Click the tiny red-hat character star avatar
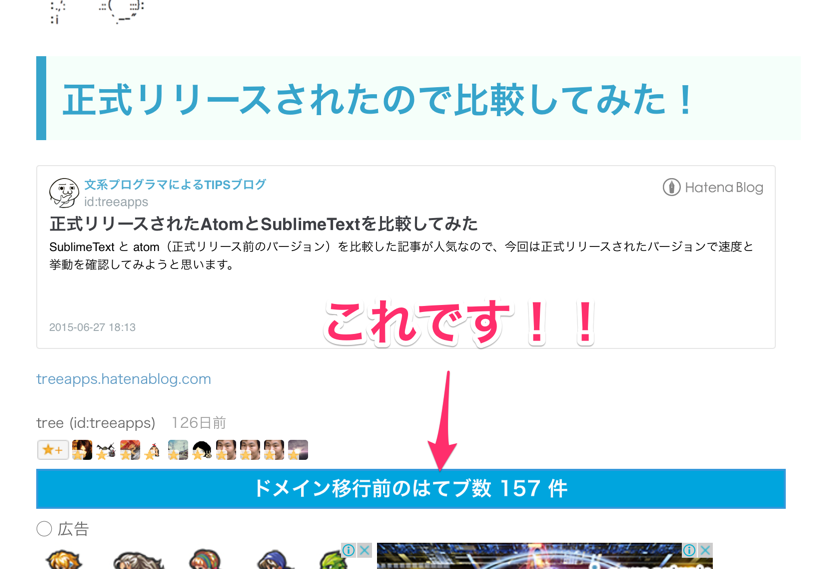Image resolution: width=825 pixels, height=569 pixels. [x=154, y=450]
